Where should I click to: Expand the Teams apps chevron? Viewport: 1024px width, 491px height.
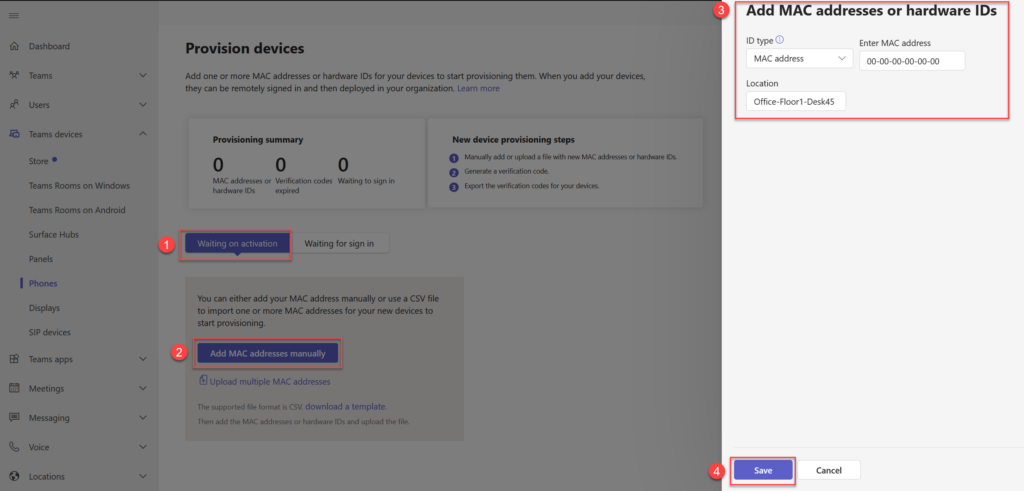143,359
